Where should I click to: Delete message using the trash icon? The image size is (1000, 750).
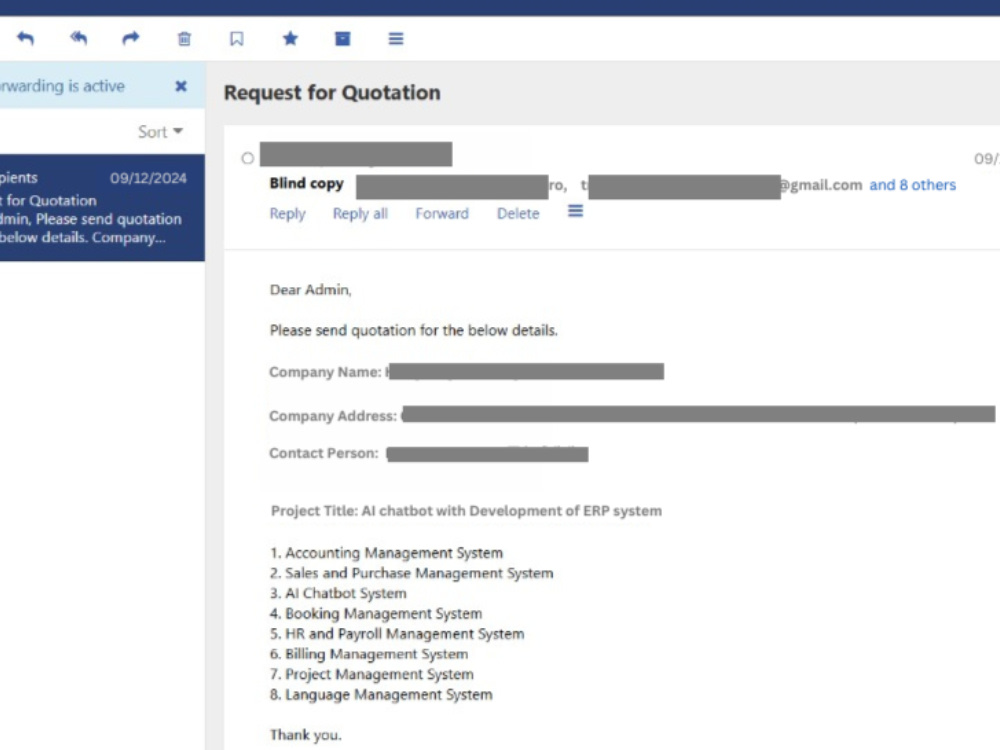(184, 39)
